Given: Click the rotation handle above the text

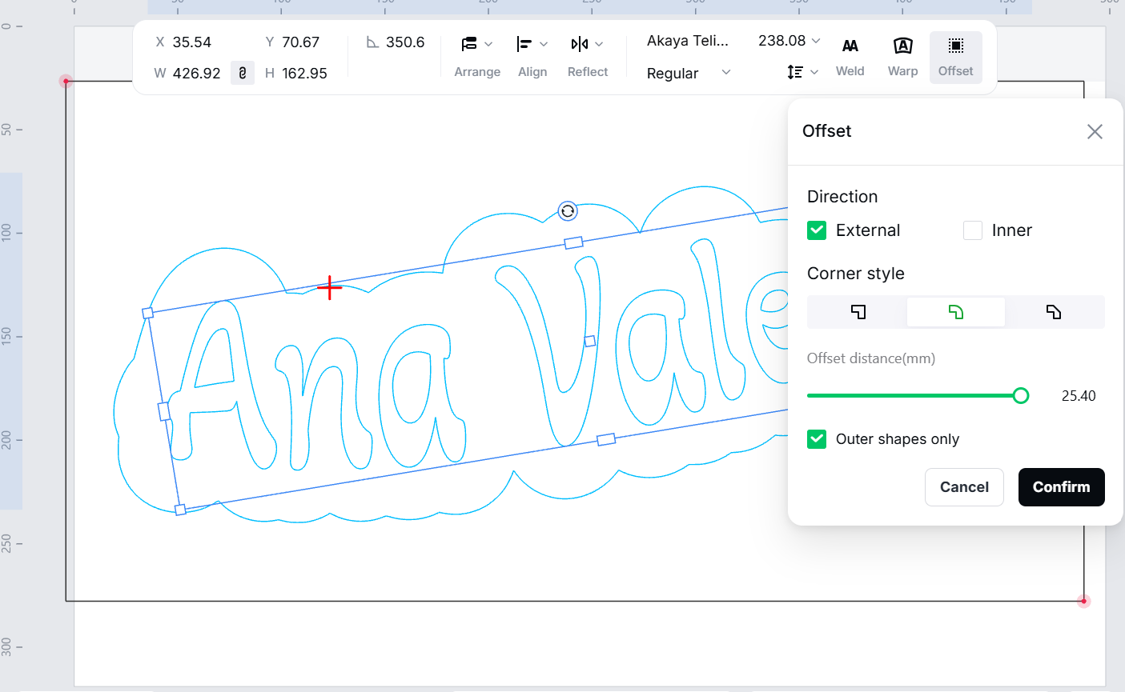Looking at the screenshot, I should (568, 211).
